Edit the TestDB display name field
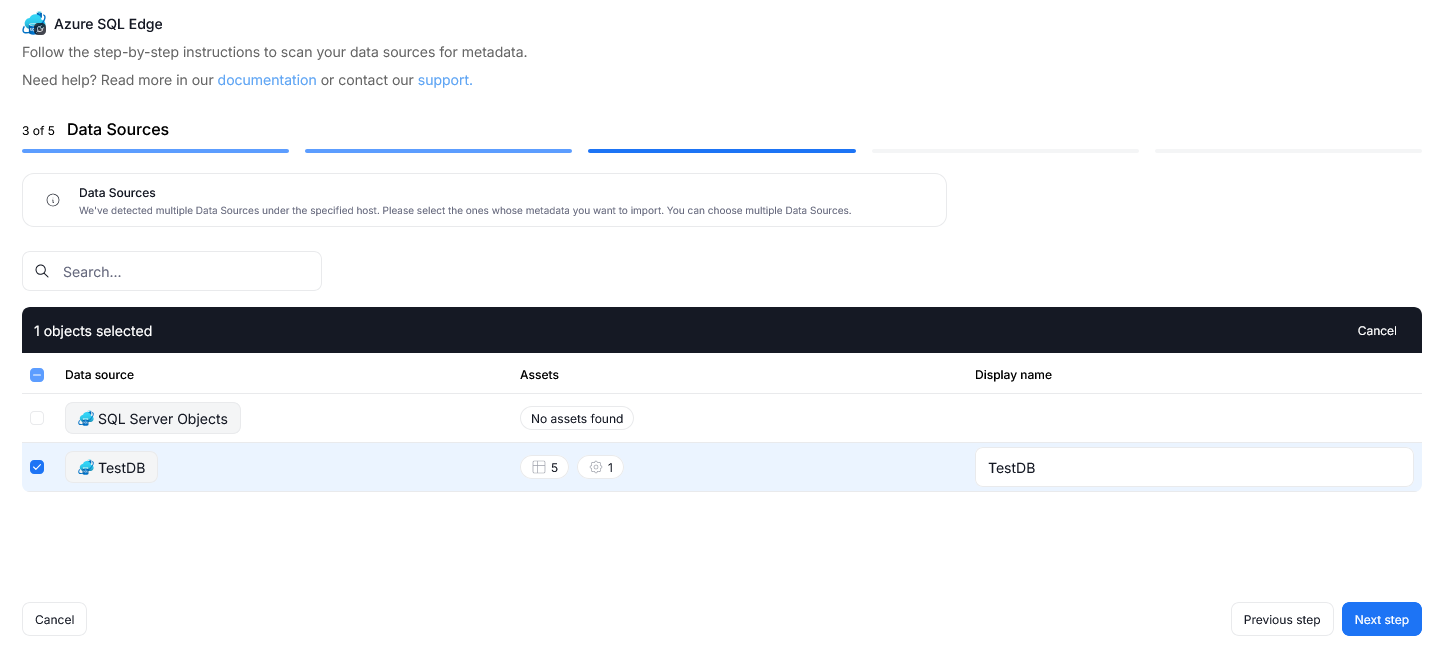This screenshot has height=653, width=1442. point(1194,467)
